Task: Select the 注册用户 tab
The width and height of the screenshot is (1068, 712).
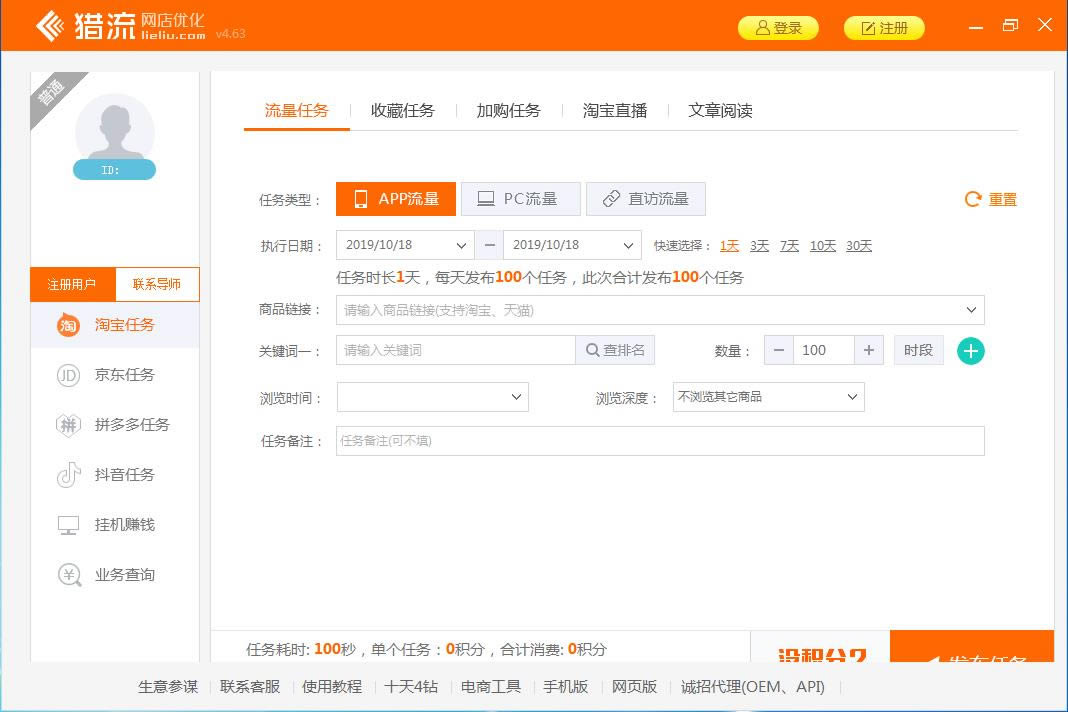Action: click(x=72, y=284)
